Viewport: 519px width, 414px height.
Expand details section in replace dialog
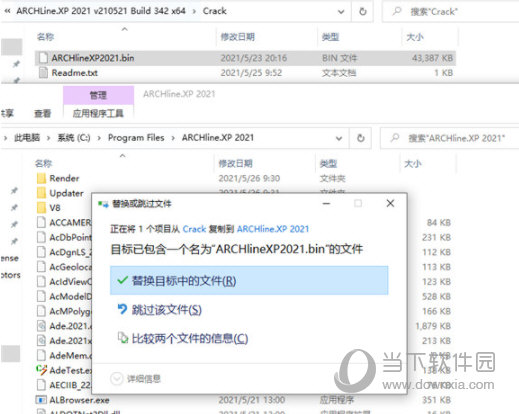coord(117,379)
